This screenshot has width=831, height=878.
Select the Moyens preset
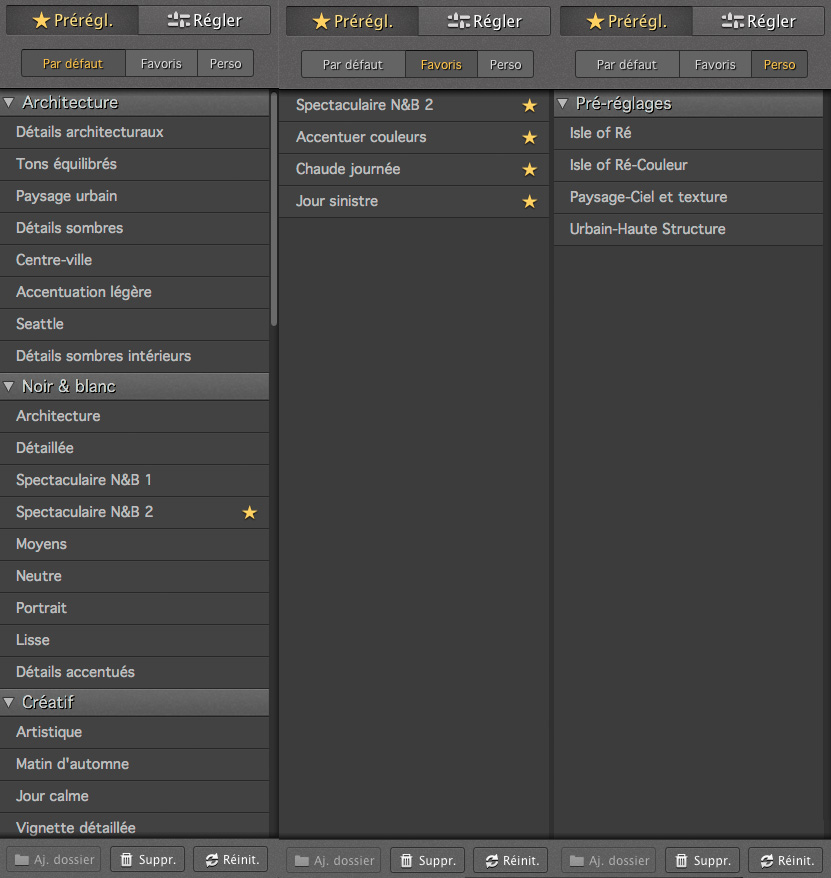click(134, 544)
